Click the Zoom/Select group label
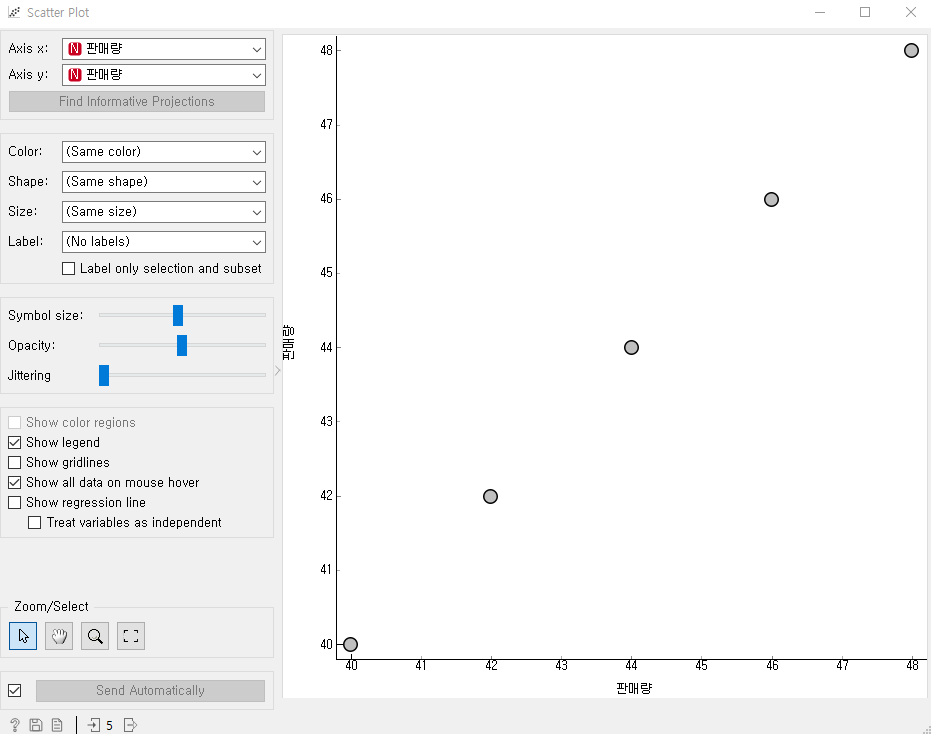Image resolution: width=931 pixels, height=734 pixels. [x=51, y=606]
